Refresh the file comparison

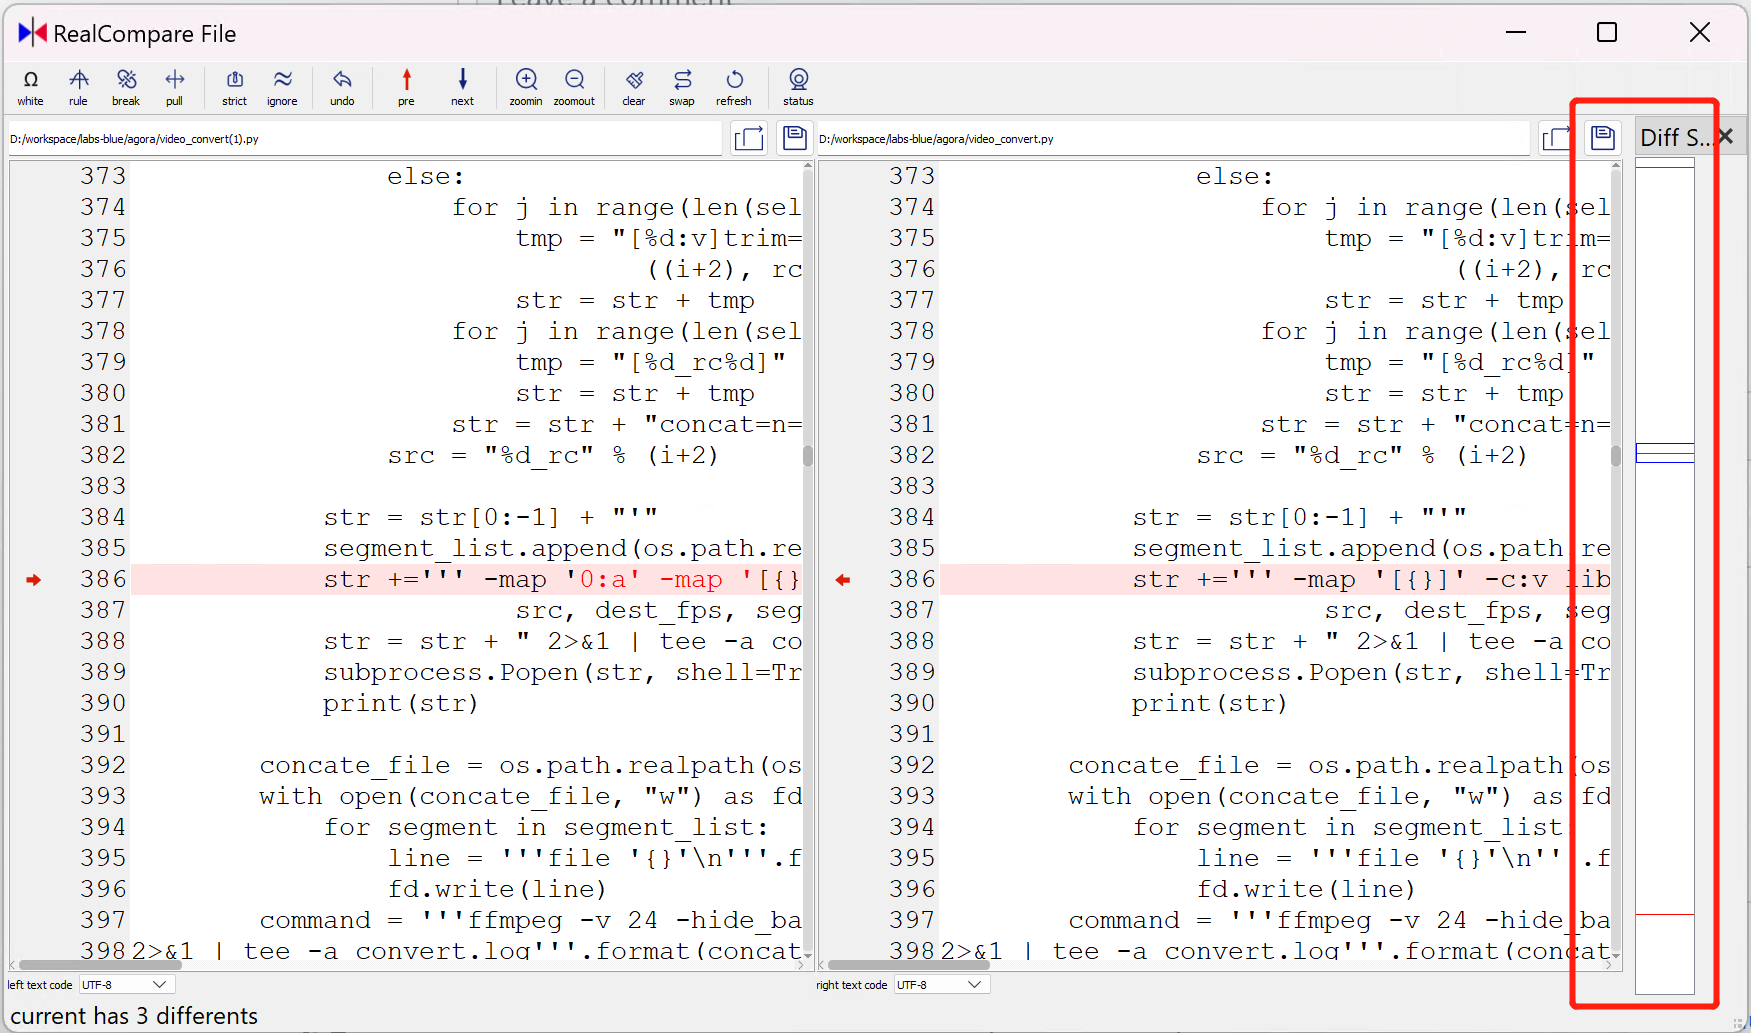(734, 87)
